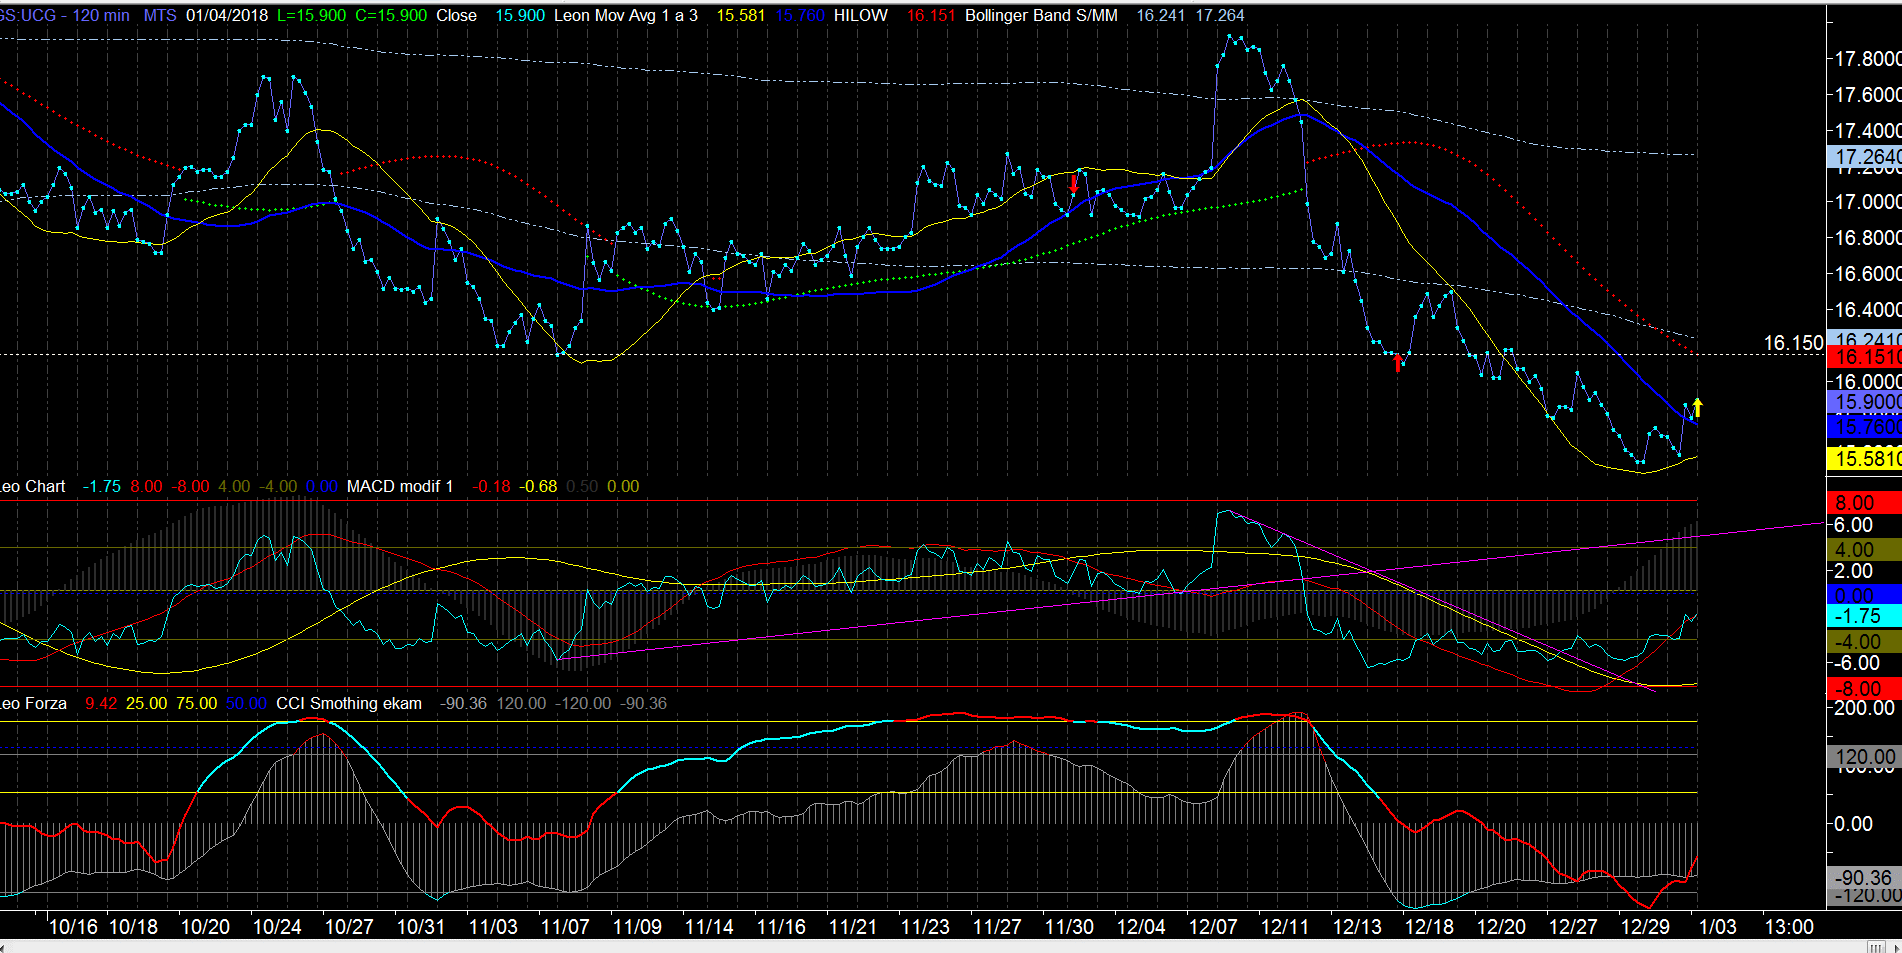Image resolution: width=1902 pixels, height=953 pixels.
Task: Click the '16.4000' price axis label
Action: click(x=1867, y=310)
